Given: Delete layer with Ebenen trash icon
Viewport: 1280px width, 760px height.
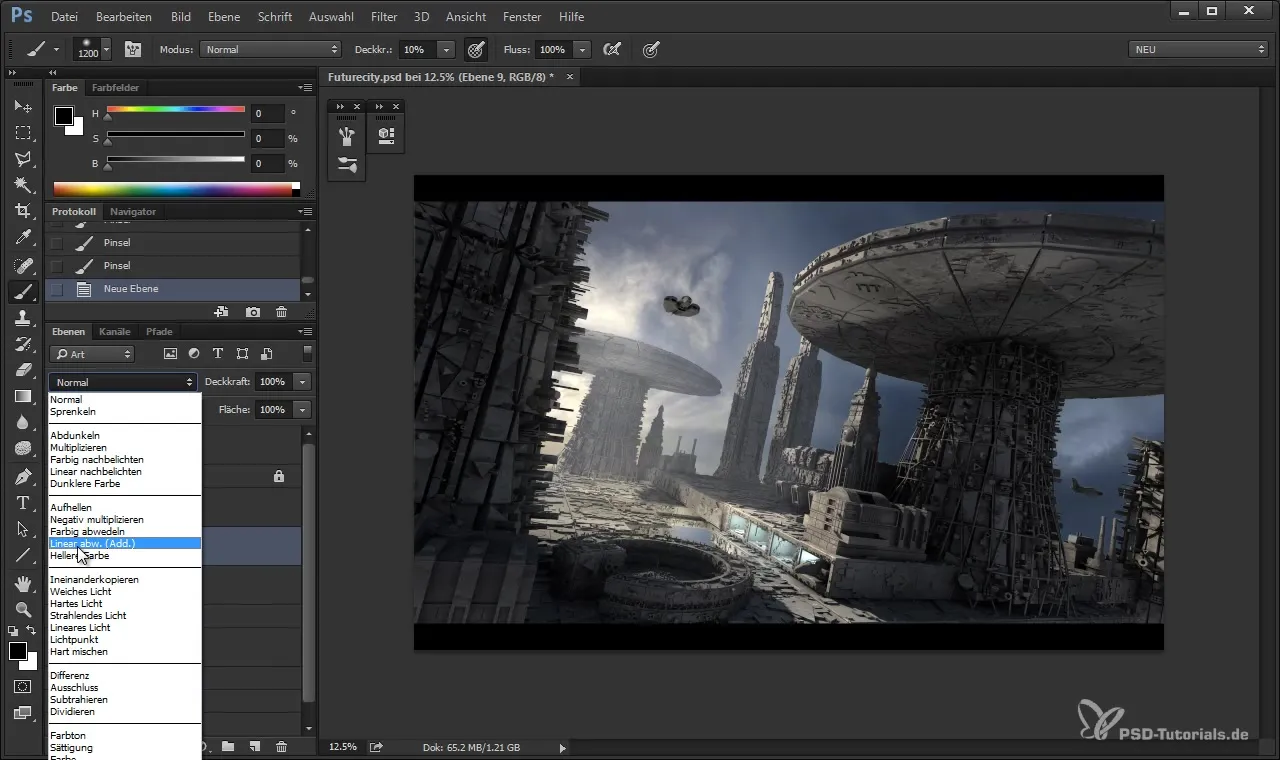Looking at the screenshot, I should pos(282,746).
